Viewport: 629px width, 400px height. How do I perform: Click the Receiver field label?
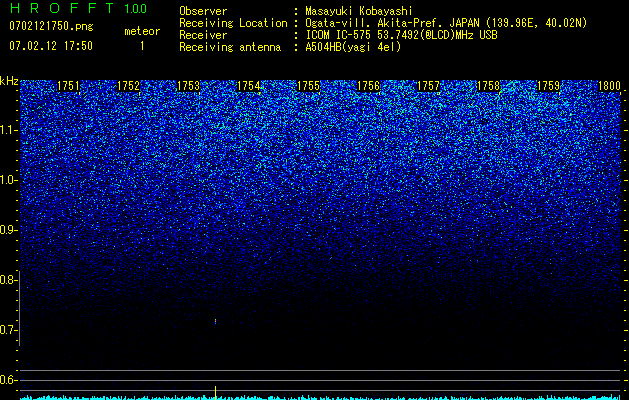point(203,35)
